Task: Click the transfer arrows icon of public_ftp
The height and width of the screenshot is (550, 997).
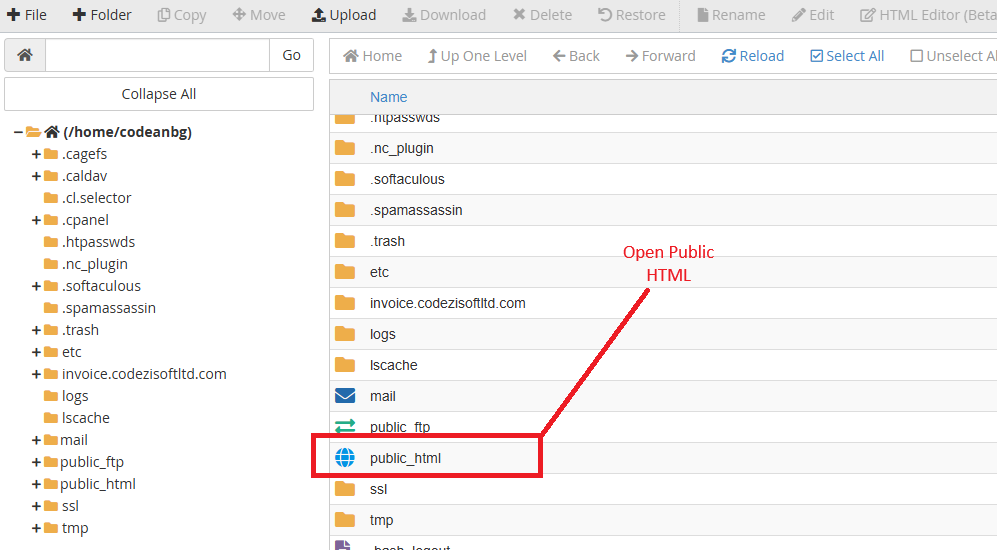Action: pos(345,426)
